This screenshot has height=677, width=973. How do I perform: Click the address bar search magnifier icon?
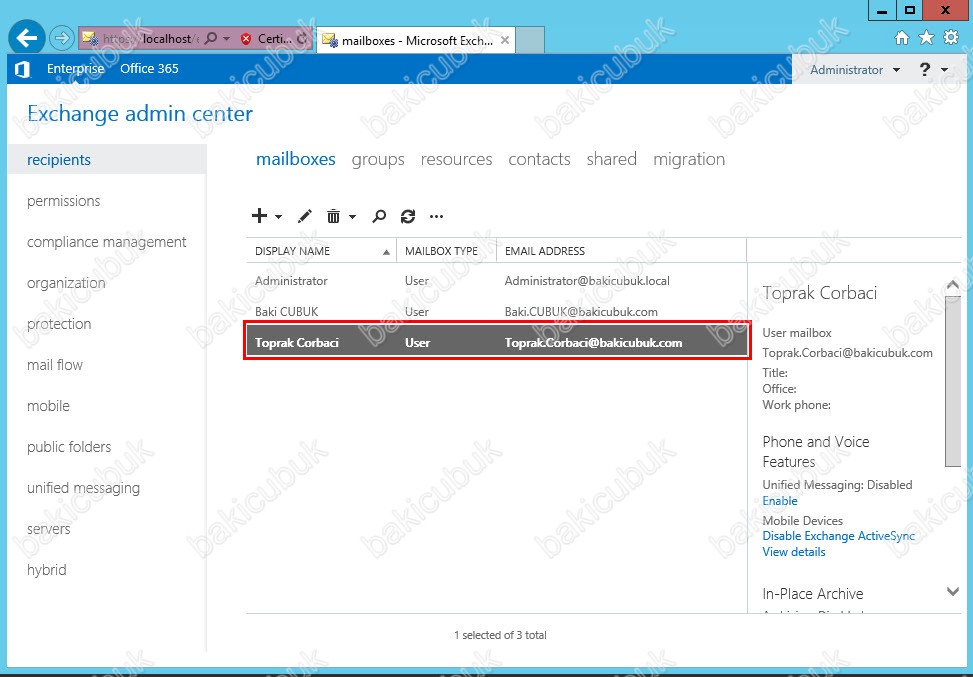tap(210, 38)
